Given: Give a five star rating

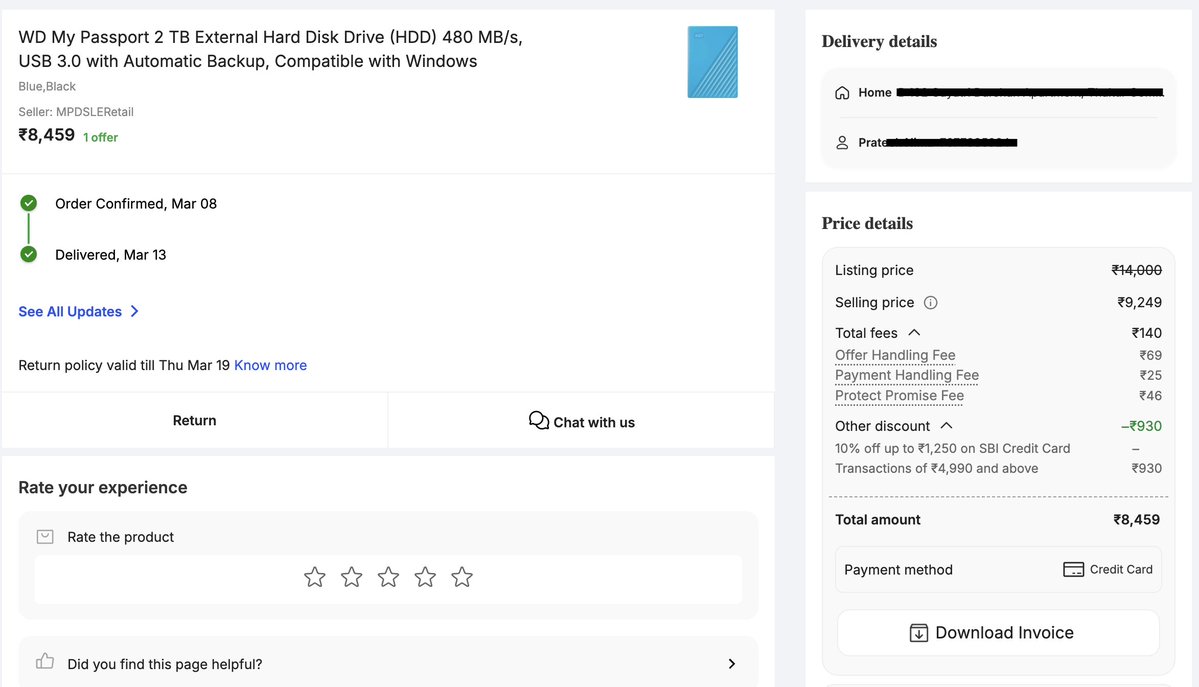Looking at the screenshot, I should [461, 577].
